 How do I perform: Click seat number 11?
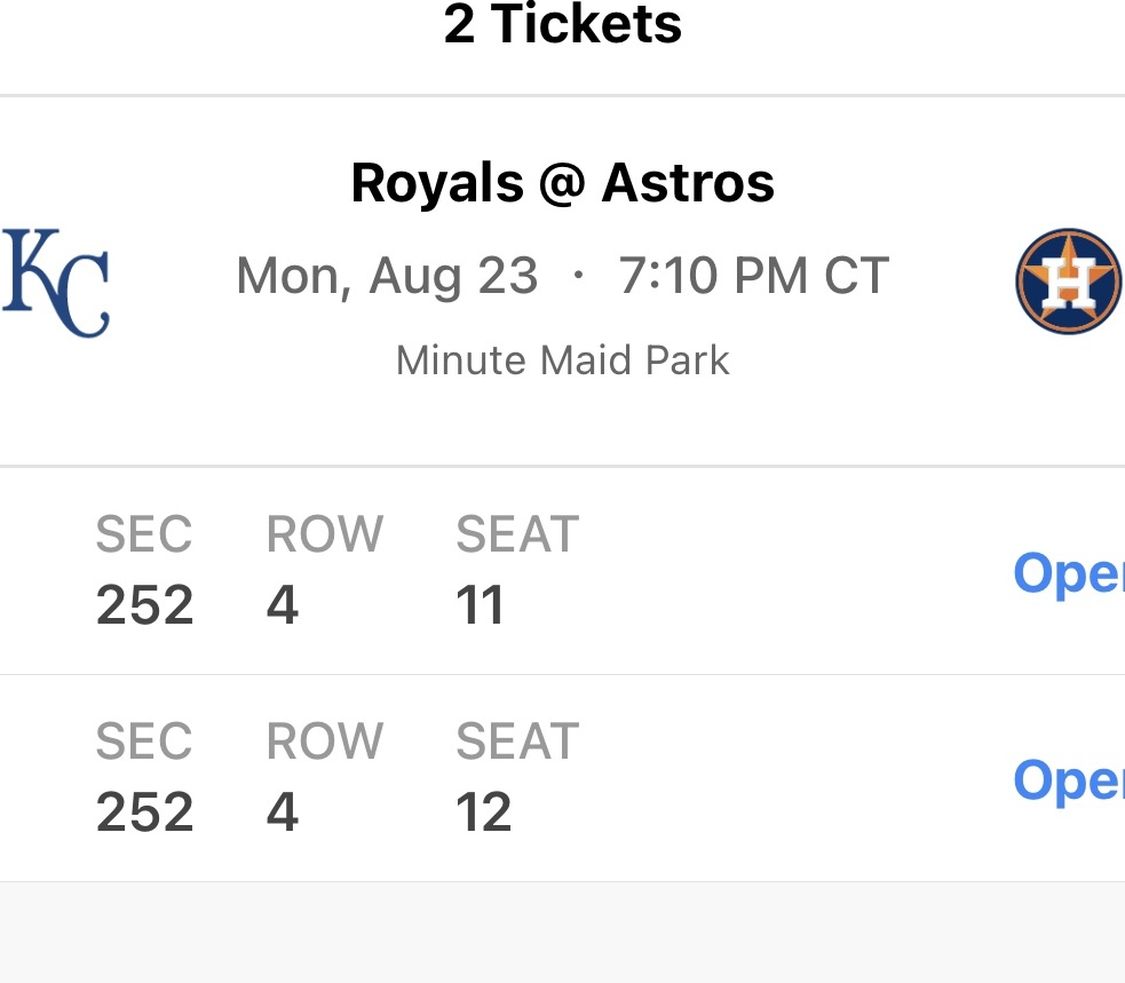[x=479, y=604]
